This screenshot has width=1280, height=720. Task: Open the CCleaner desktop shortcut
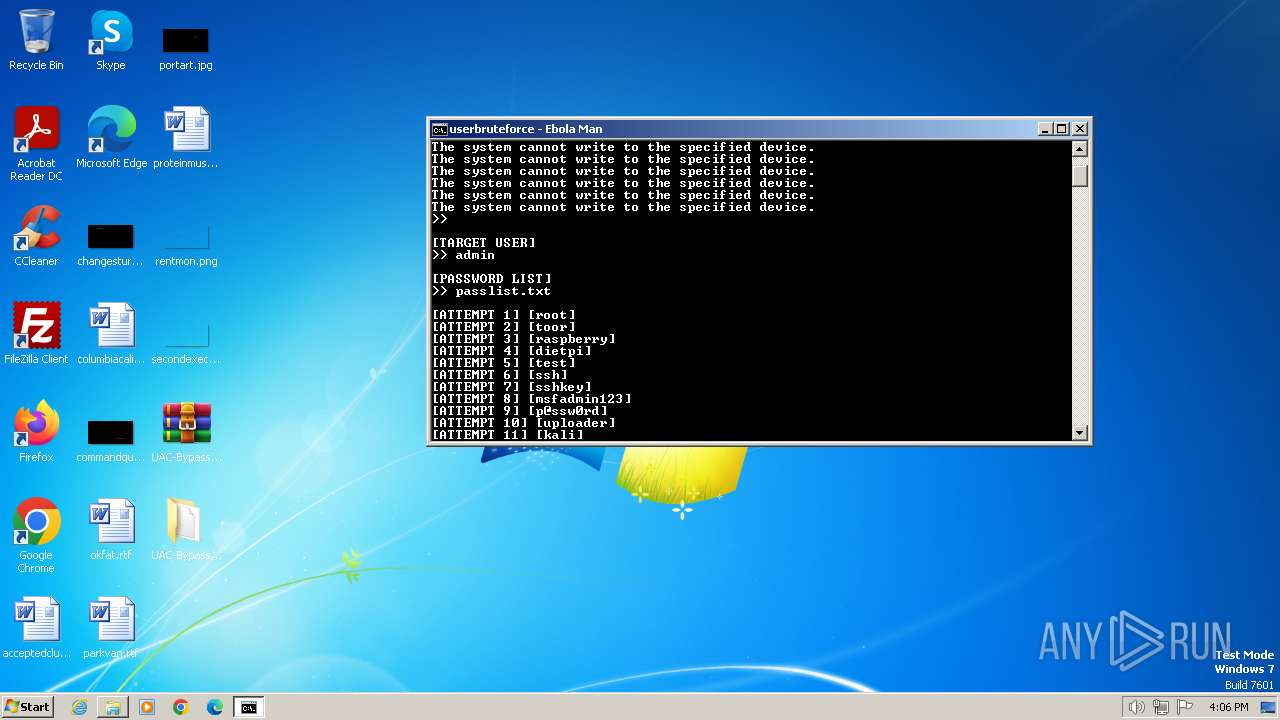point(36,236)
